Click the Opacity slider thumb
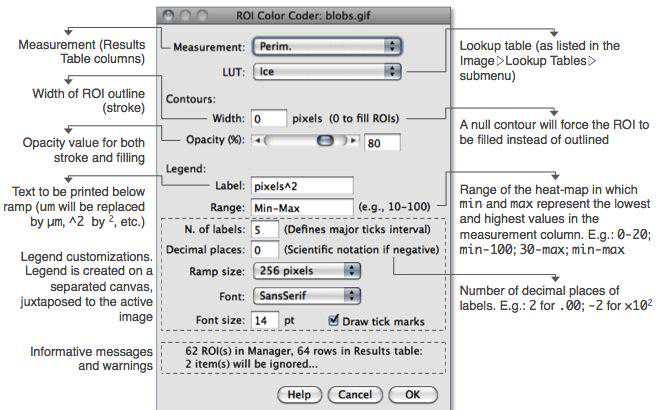663x410 pixels. coord(325,142)
